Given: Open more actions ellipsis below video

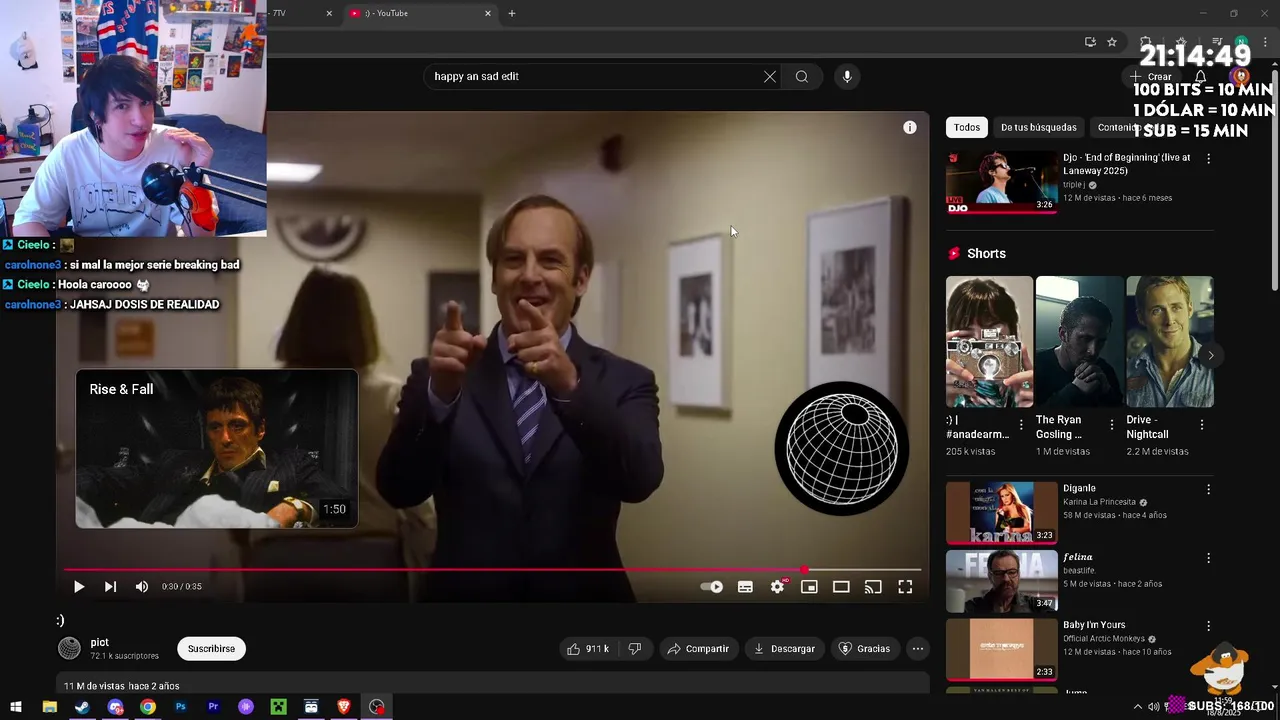Looking at the screenshot, I should tap(918, 649).
